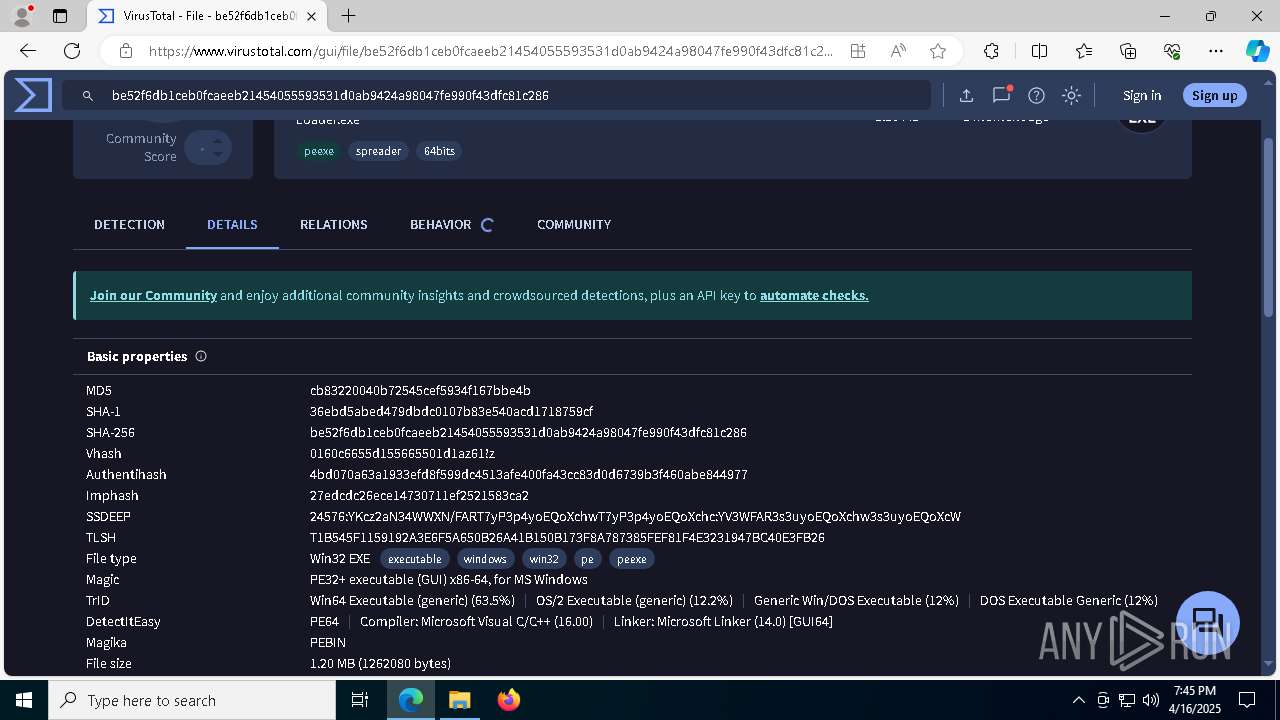Open the volume control tray icon
The height and width of the screenshot is (720, 1280).
pos(1151,700)
